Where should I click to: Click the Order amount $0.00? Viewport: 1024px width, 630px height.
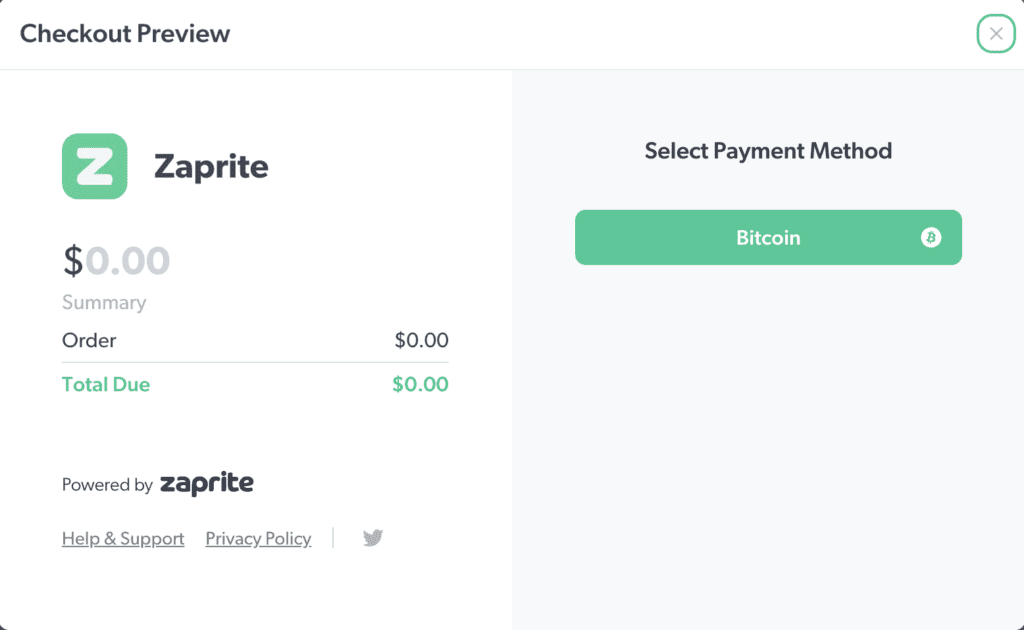(x=421, y=340)
